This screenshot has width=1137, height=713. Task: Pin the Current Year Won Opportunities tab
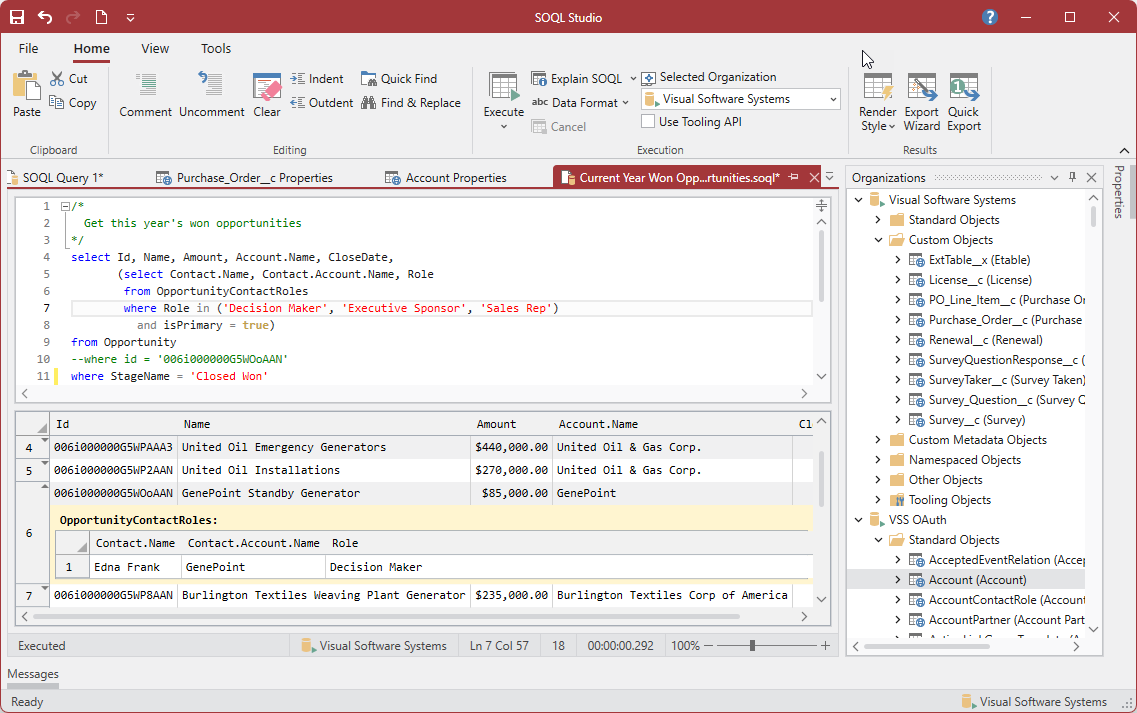pyautogui.click(x=794, y=178)
